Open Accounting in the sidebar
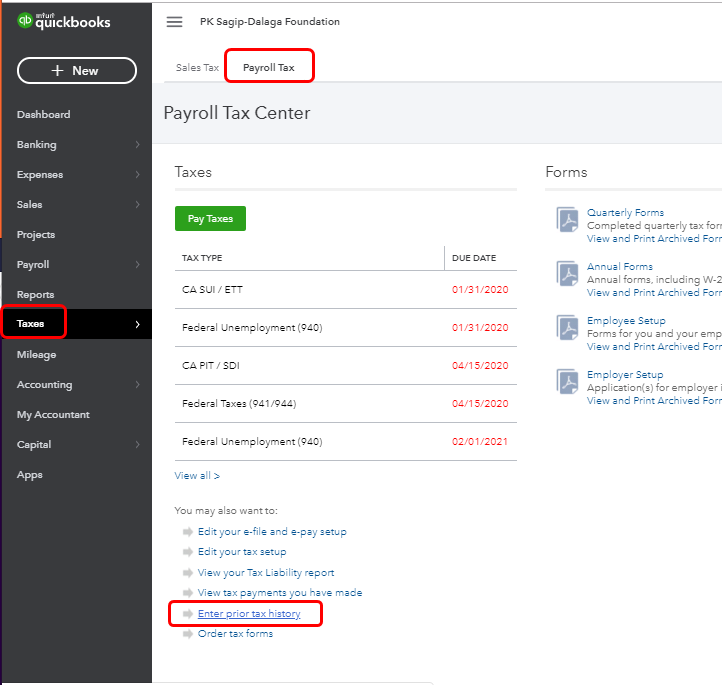The height and width of the screenshot is (685, 722). click(45, 385)
